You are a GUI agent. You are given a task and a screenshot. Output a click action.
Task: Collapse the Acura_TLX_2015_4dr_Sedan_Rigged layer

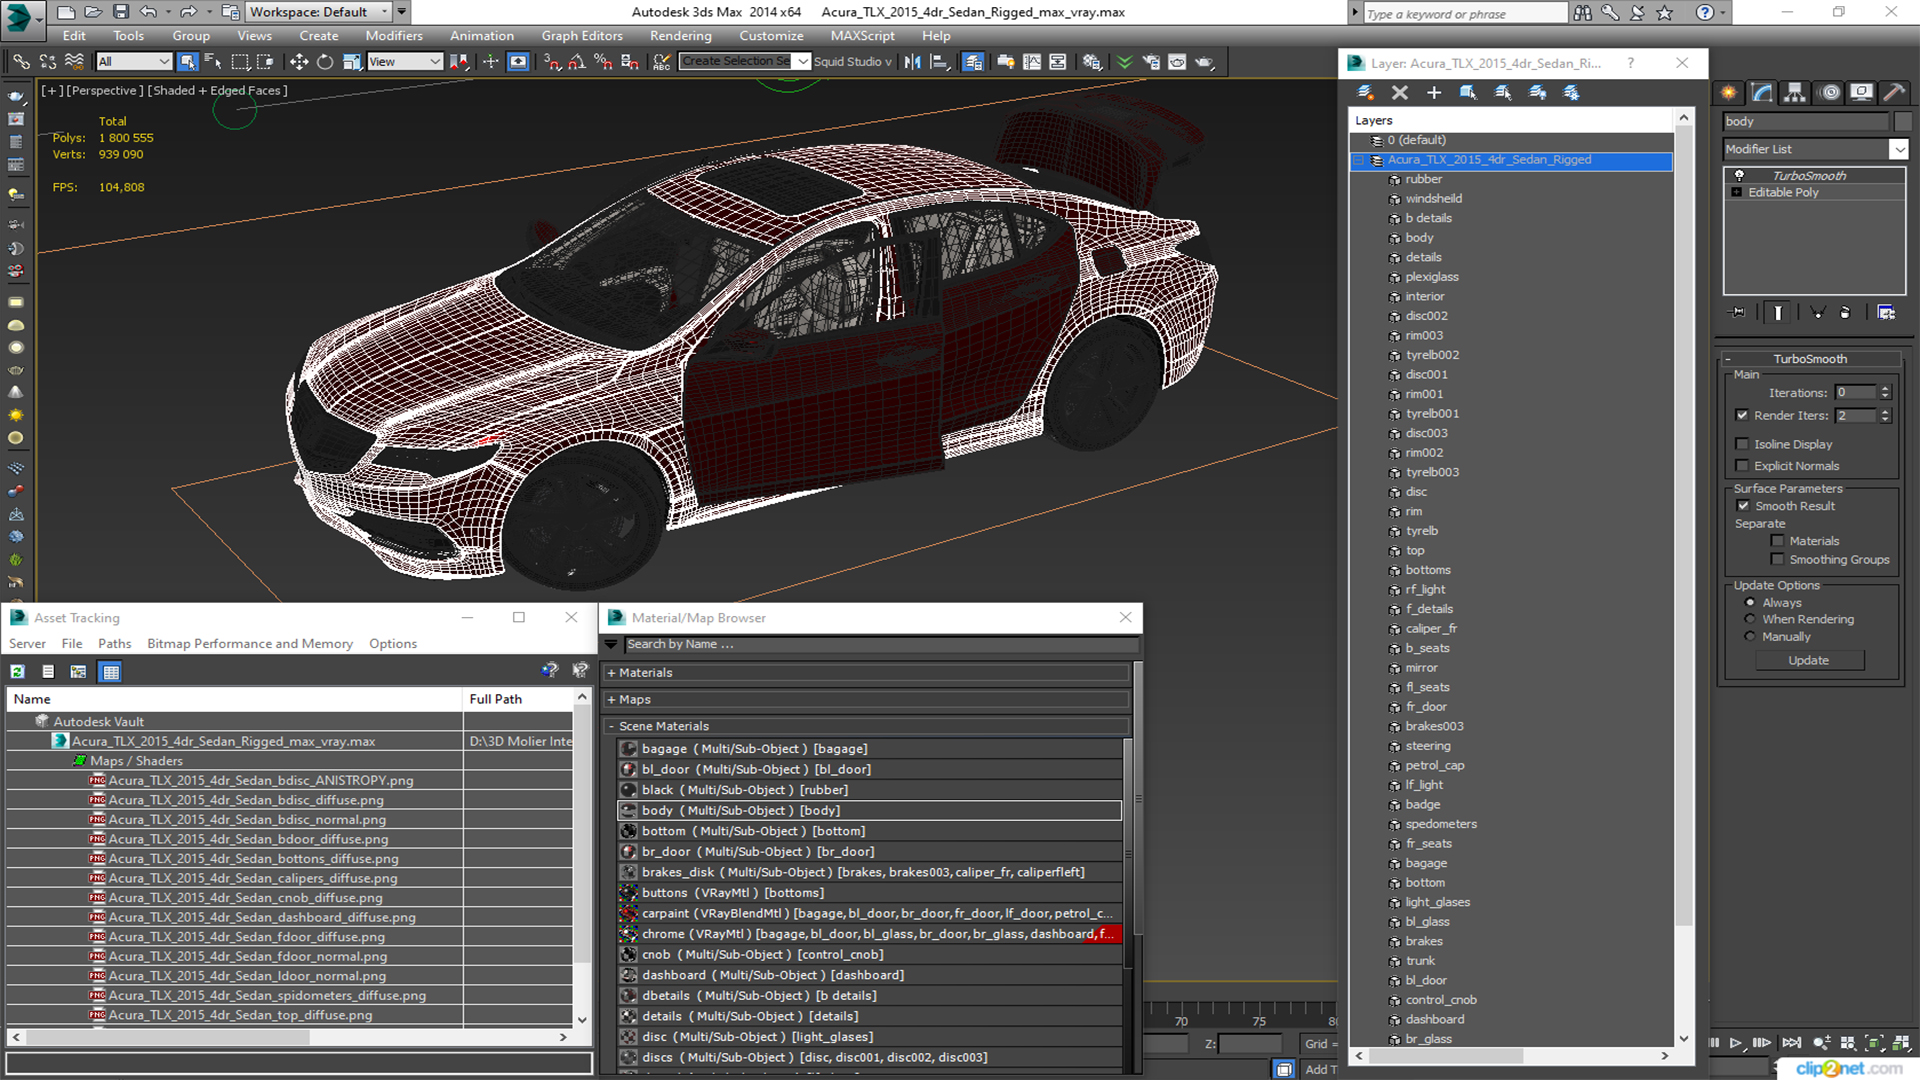(1359, 160)
